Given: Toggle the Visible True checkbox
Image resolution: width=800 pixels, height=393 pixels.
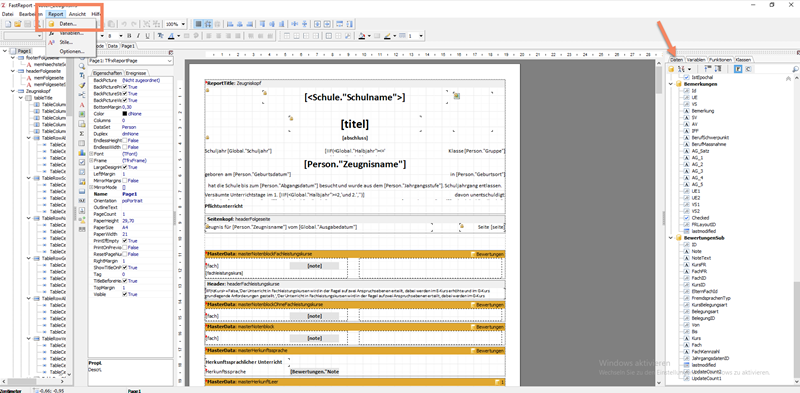Looking at the screenshot, I should coord(124,294).
